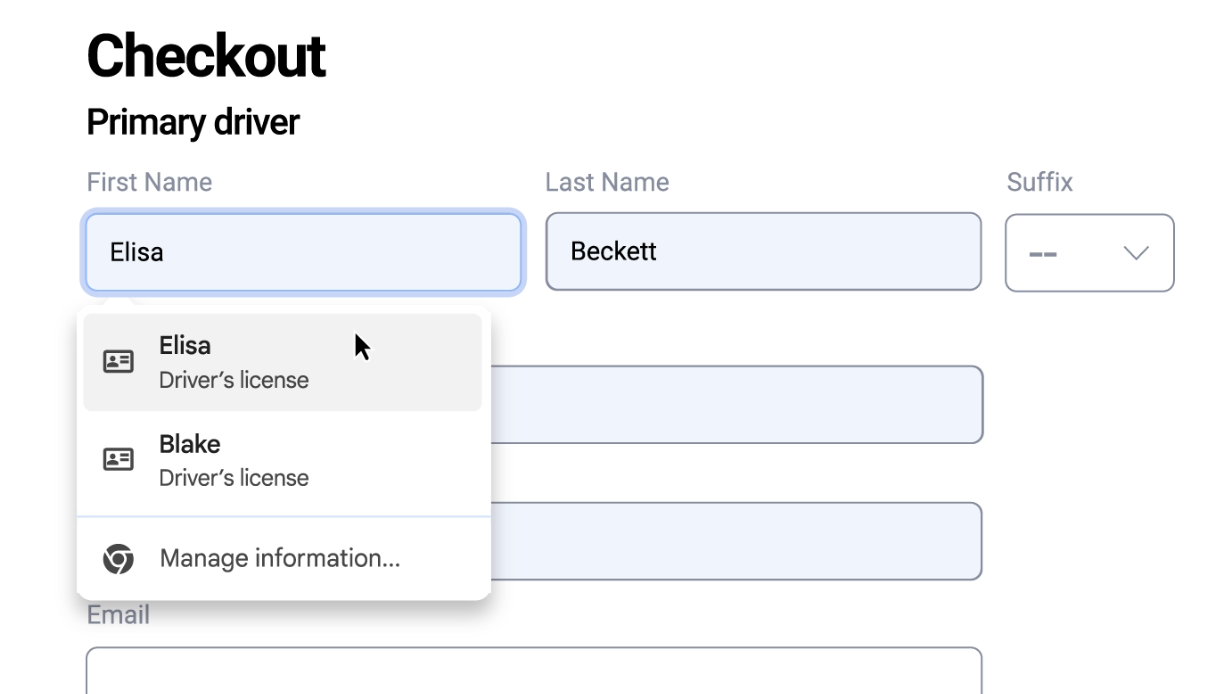Screen dimensions: 1207x694
Task: Click the First Name label
Action: click(149, 182)
